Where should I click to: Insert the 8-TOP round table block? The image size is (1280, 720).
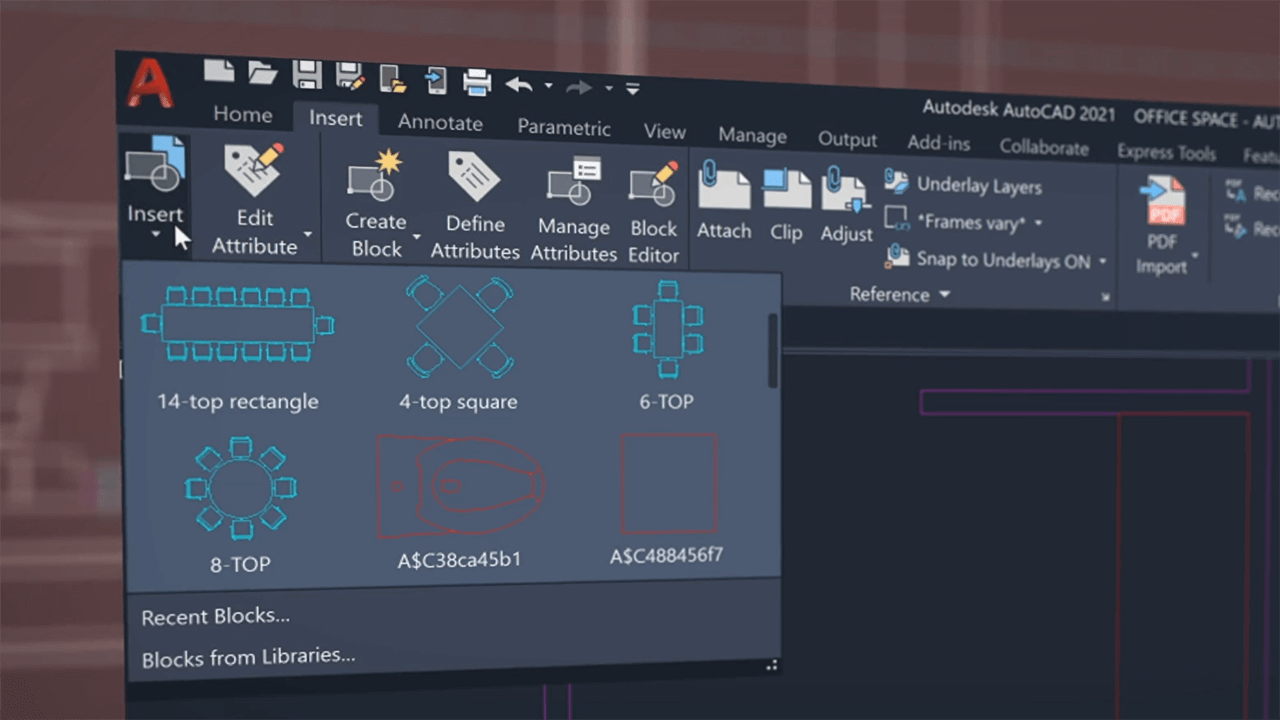click(x=240, y=487)
